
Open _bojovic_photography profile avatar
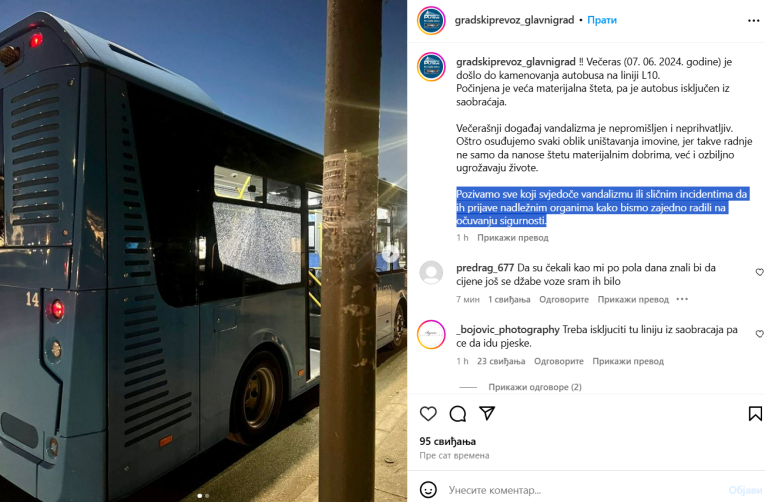431,334
